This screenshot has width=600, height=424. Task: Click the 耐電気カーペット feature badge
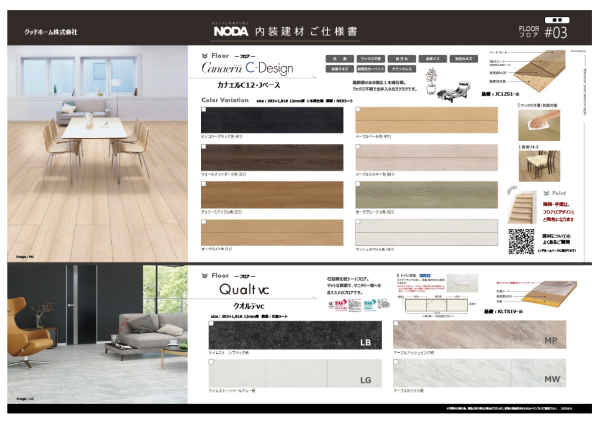371,69
